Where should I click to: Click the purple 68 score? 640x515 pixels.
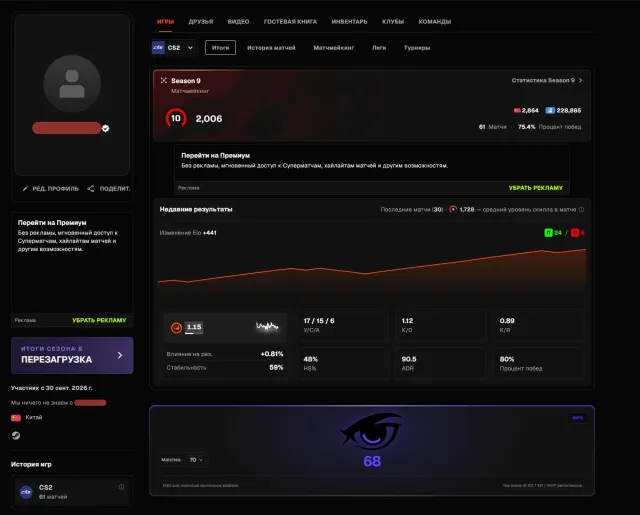[372, 461]
